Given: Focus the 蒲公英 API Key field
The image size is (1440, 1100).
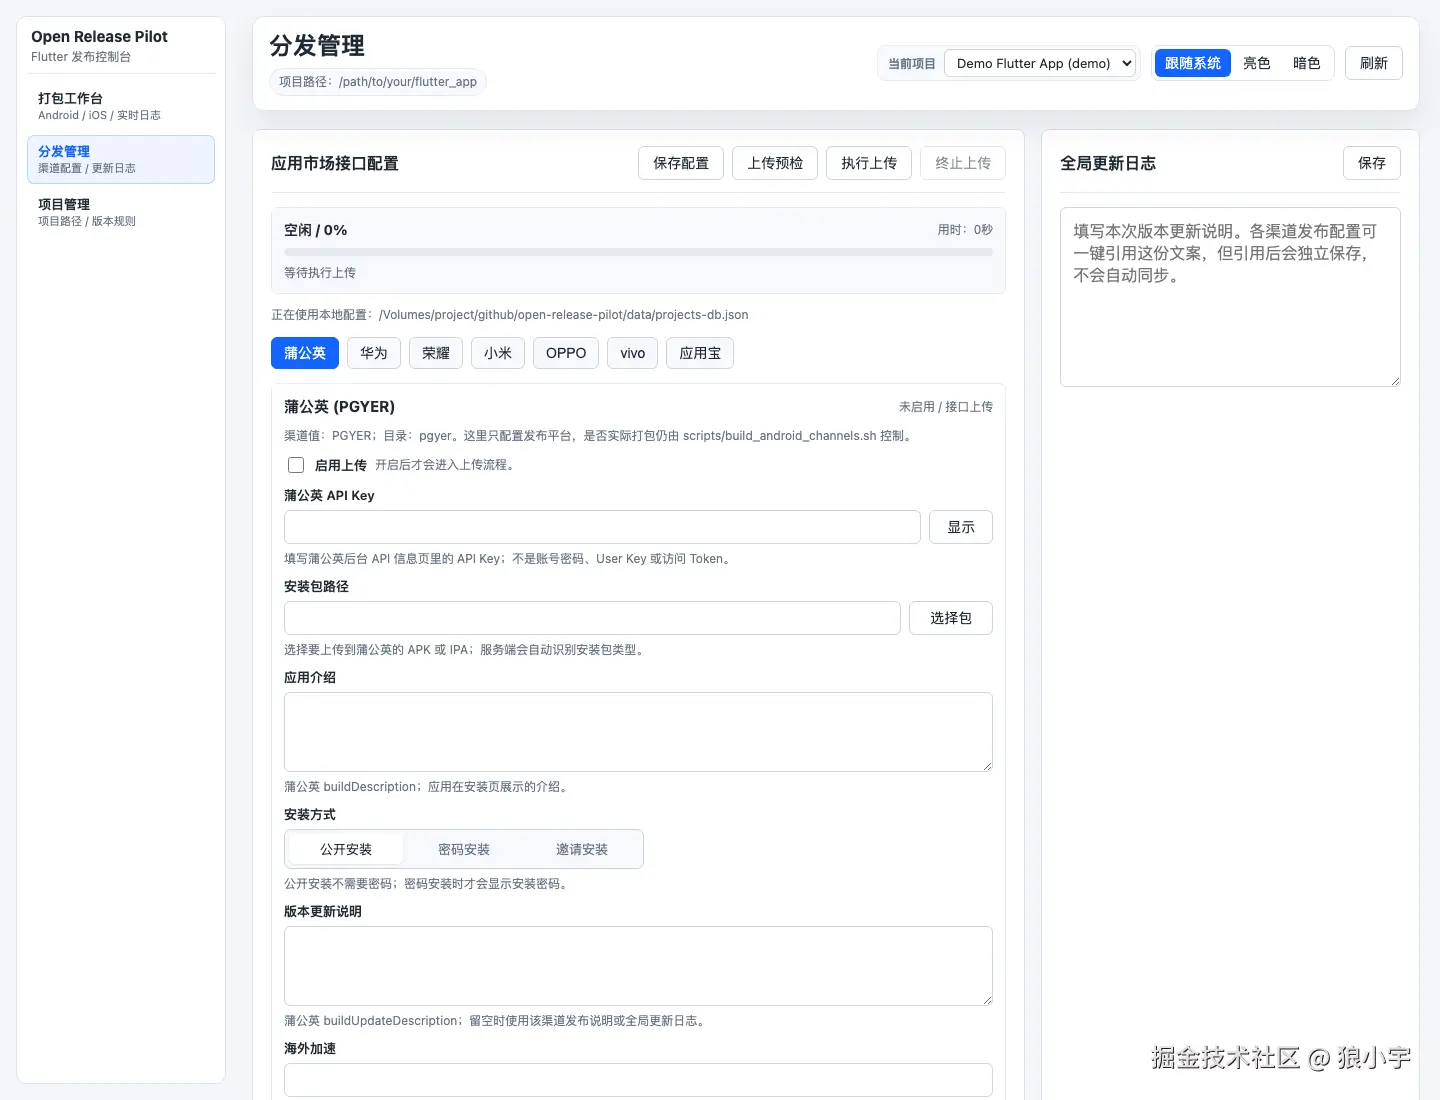Looking at the screenshot, I should [602, 527].
